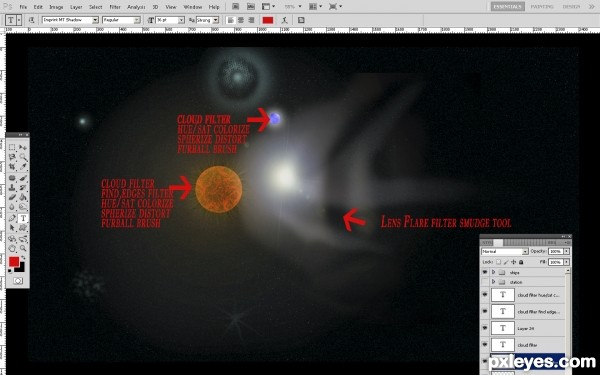Image resolution: width=600 pixels, height=375 pixels.
Task: Select the Blur tool
Action: [x=12, y=207]
